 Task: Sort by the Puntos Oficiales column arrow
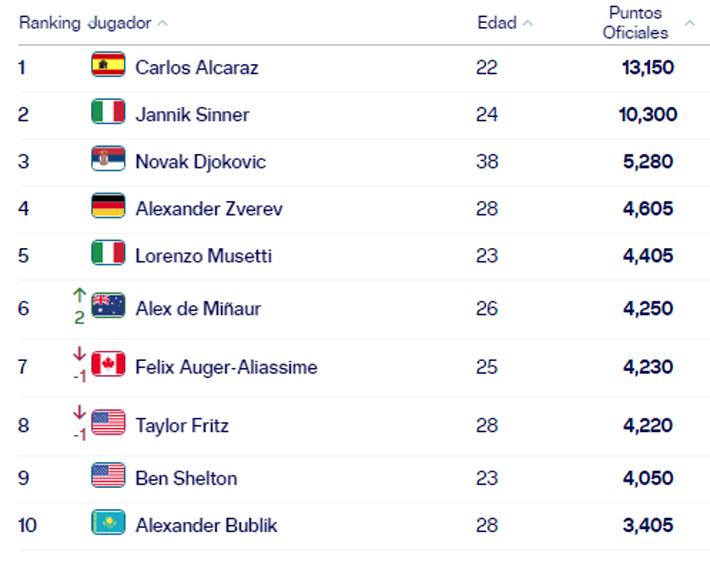(689, 23)
